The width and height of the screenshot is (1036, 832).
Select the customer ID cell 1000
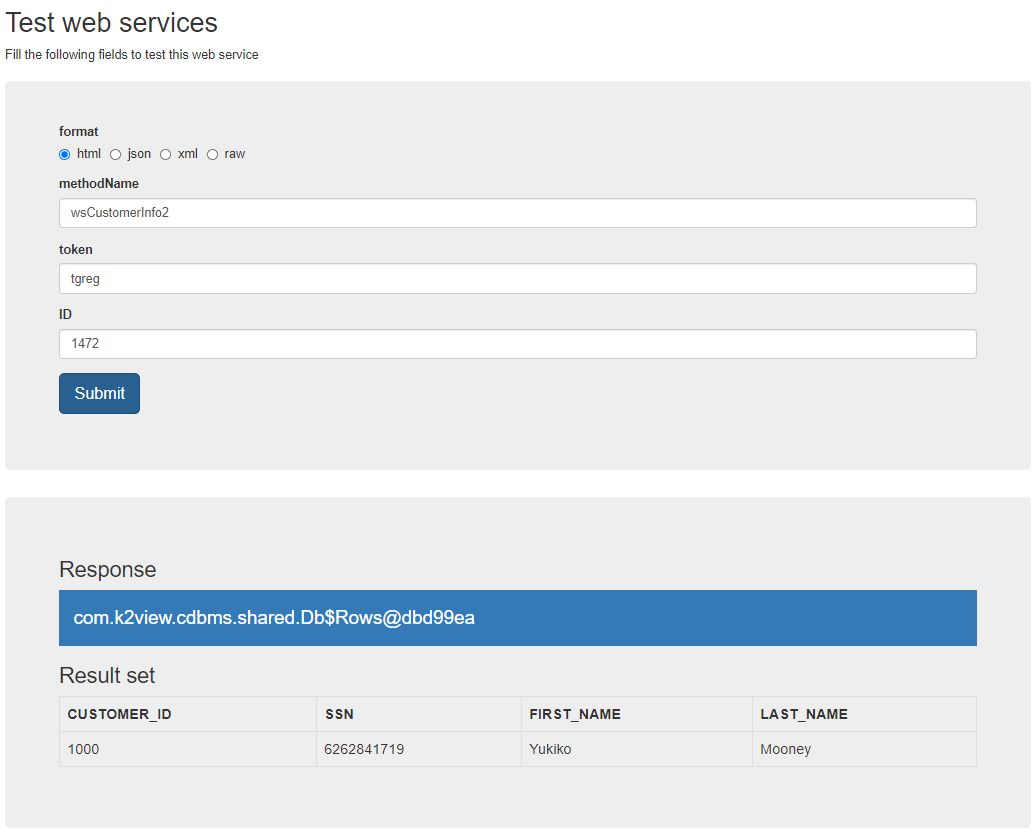[84, 749]
